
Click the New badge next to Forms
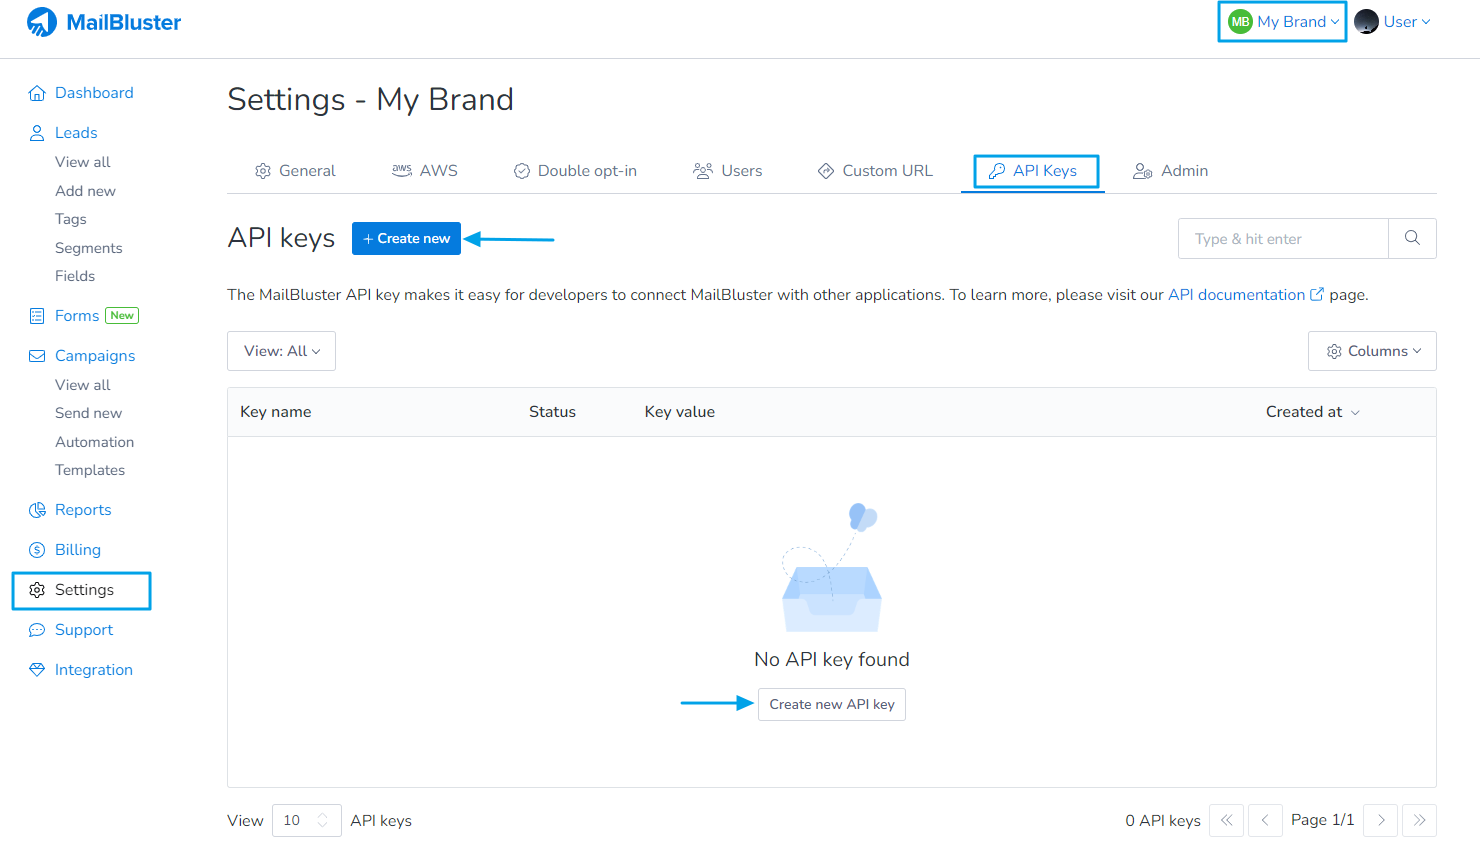click(122, 315)
